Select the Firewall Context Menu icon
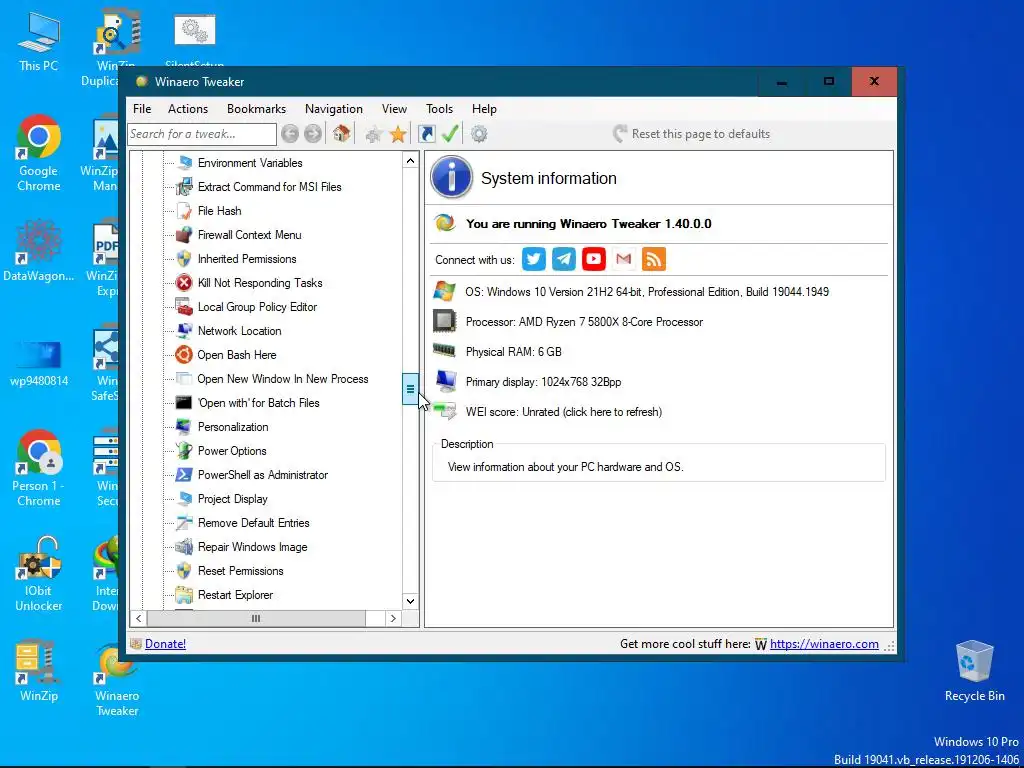 coord(184,234)
